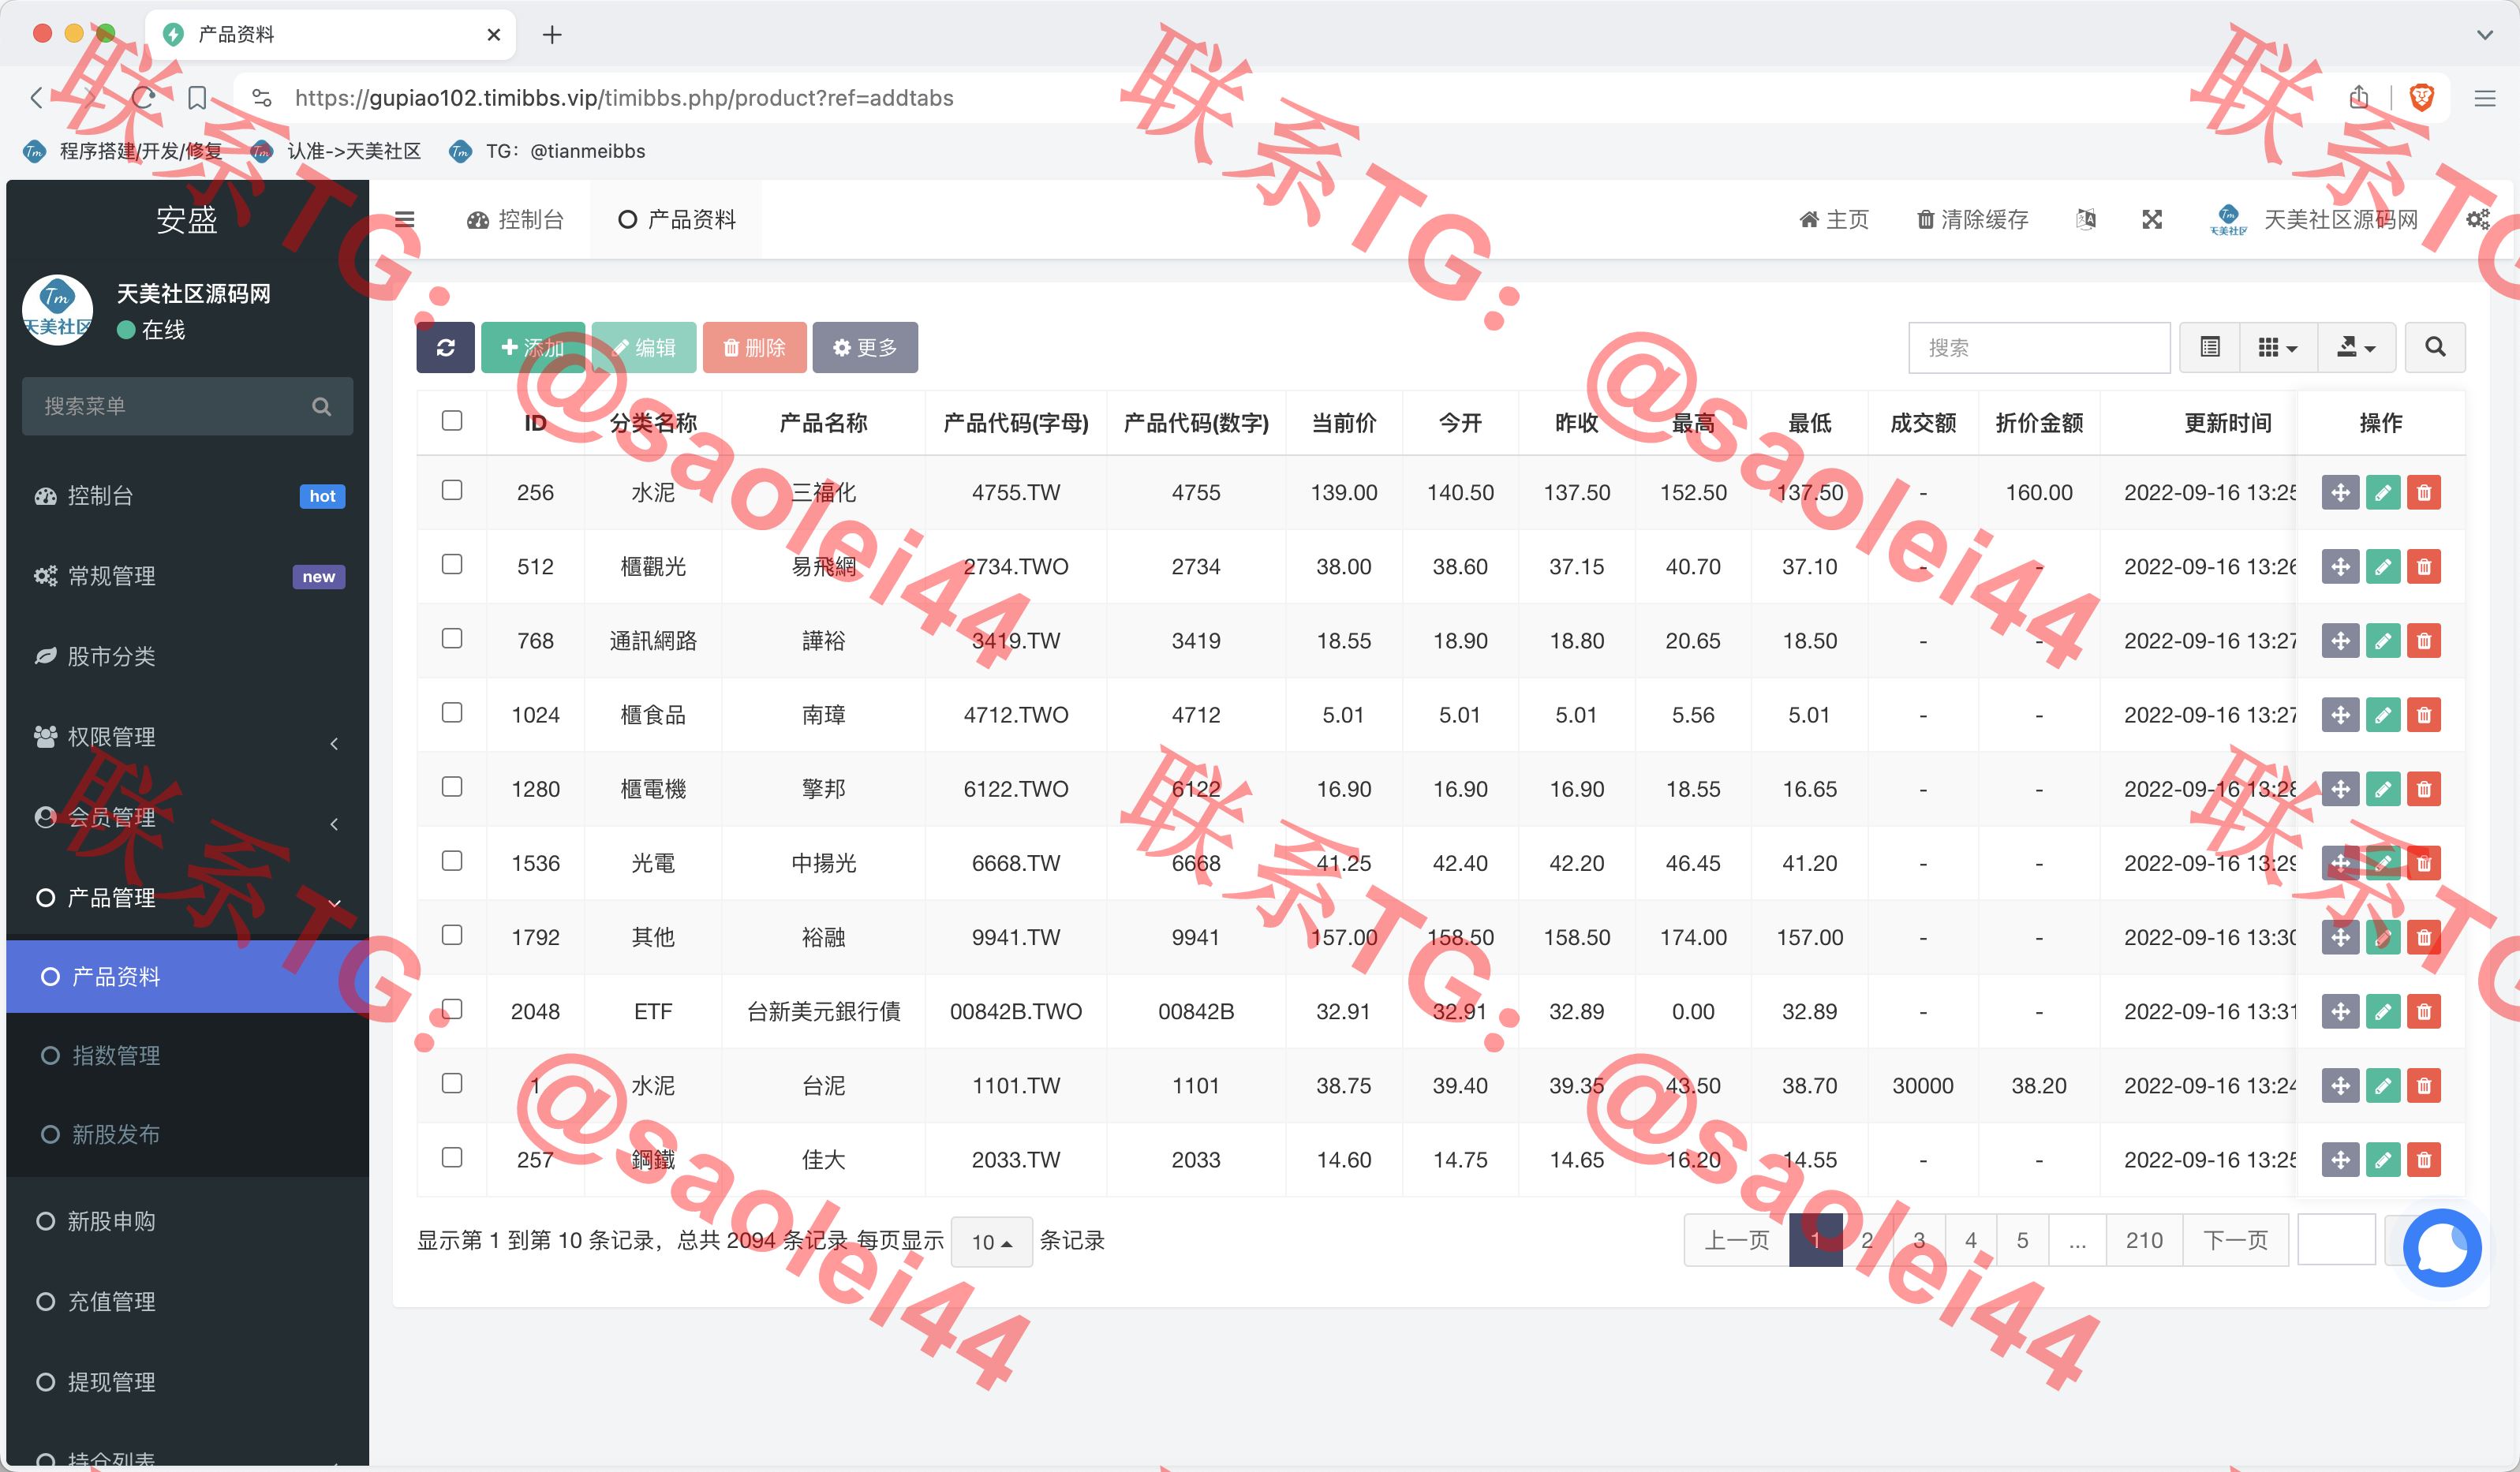
Task: Go to 下一页 next page
Action: click(2236, 1240)
